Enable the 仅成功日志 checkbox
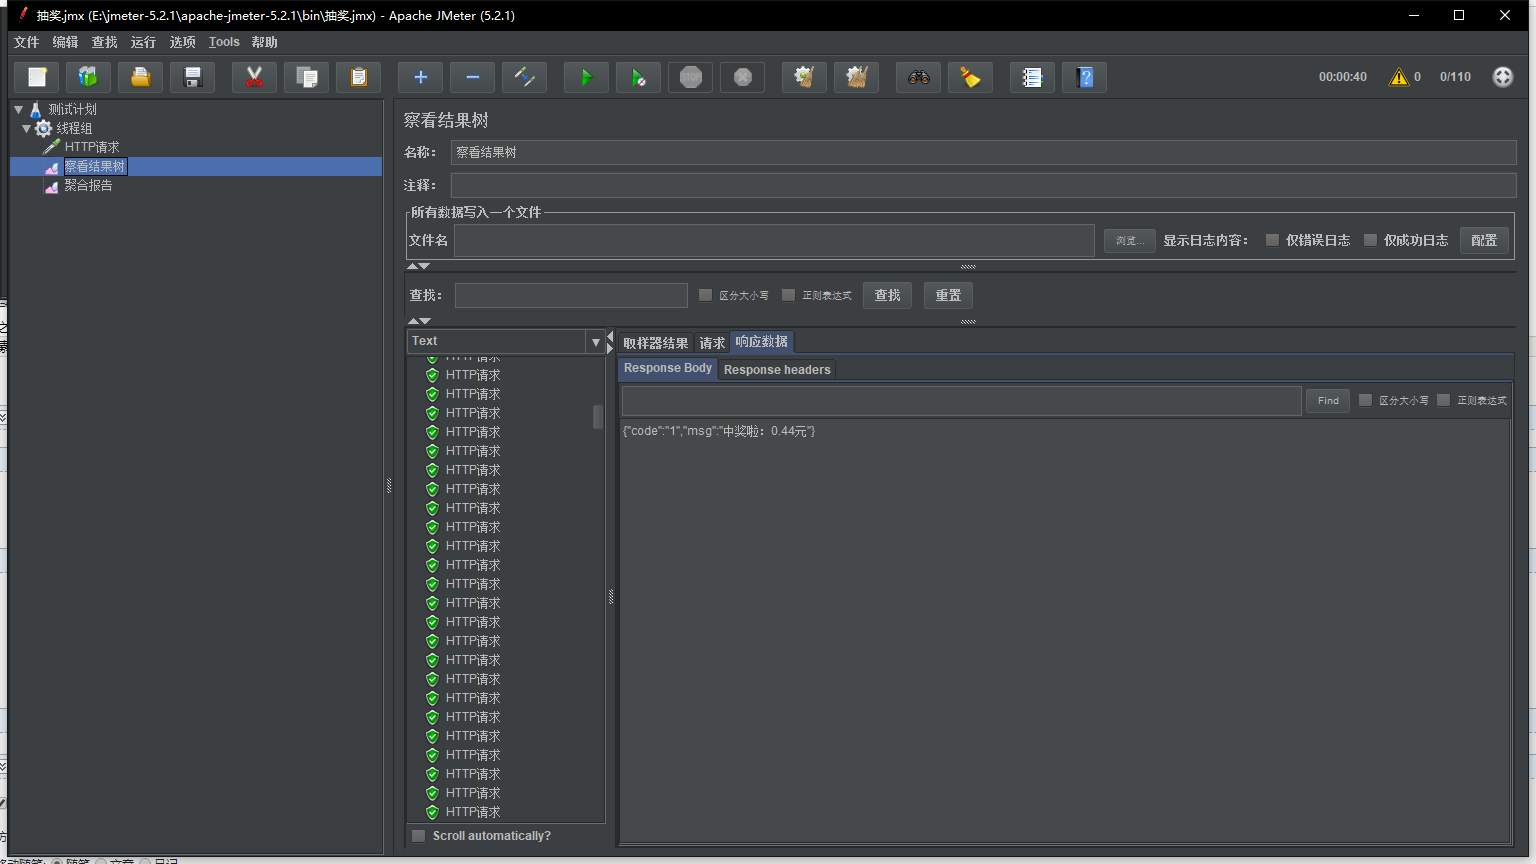Viewport: 1536px width, 864px height. (1370, 240)
